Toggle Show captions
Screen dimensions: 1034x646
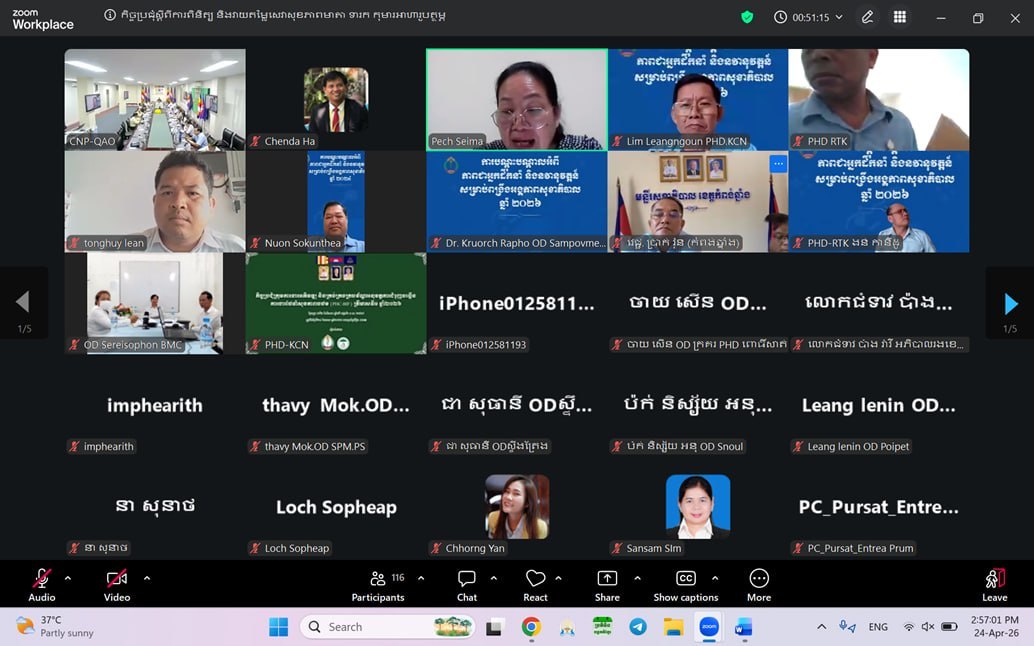(686, 585)
